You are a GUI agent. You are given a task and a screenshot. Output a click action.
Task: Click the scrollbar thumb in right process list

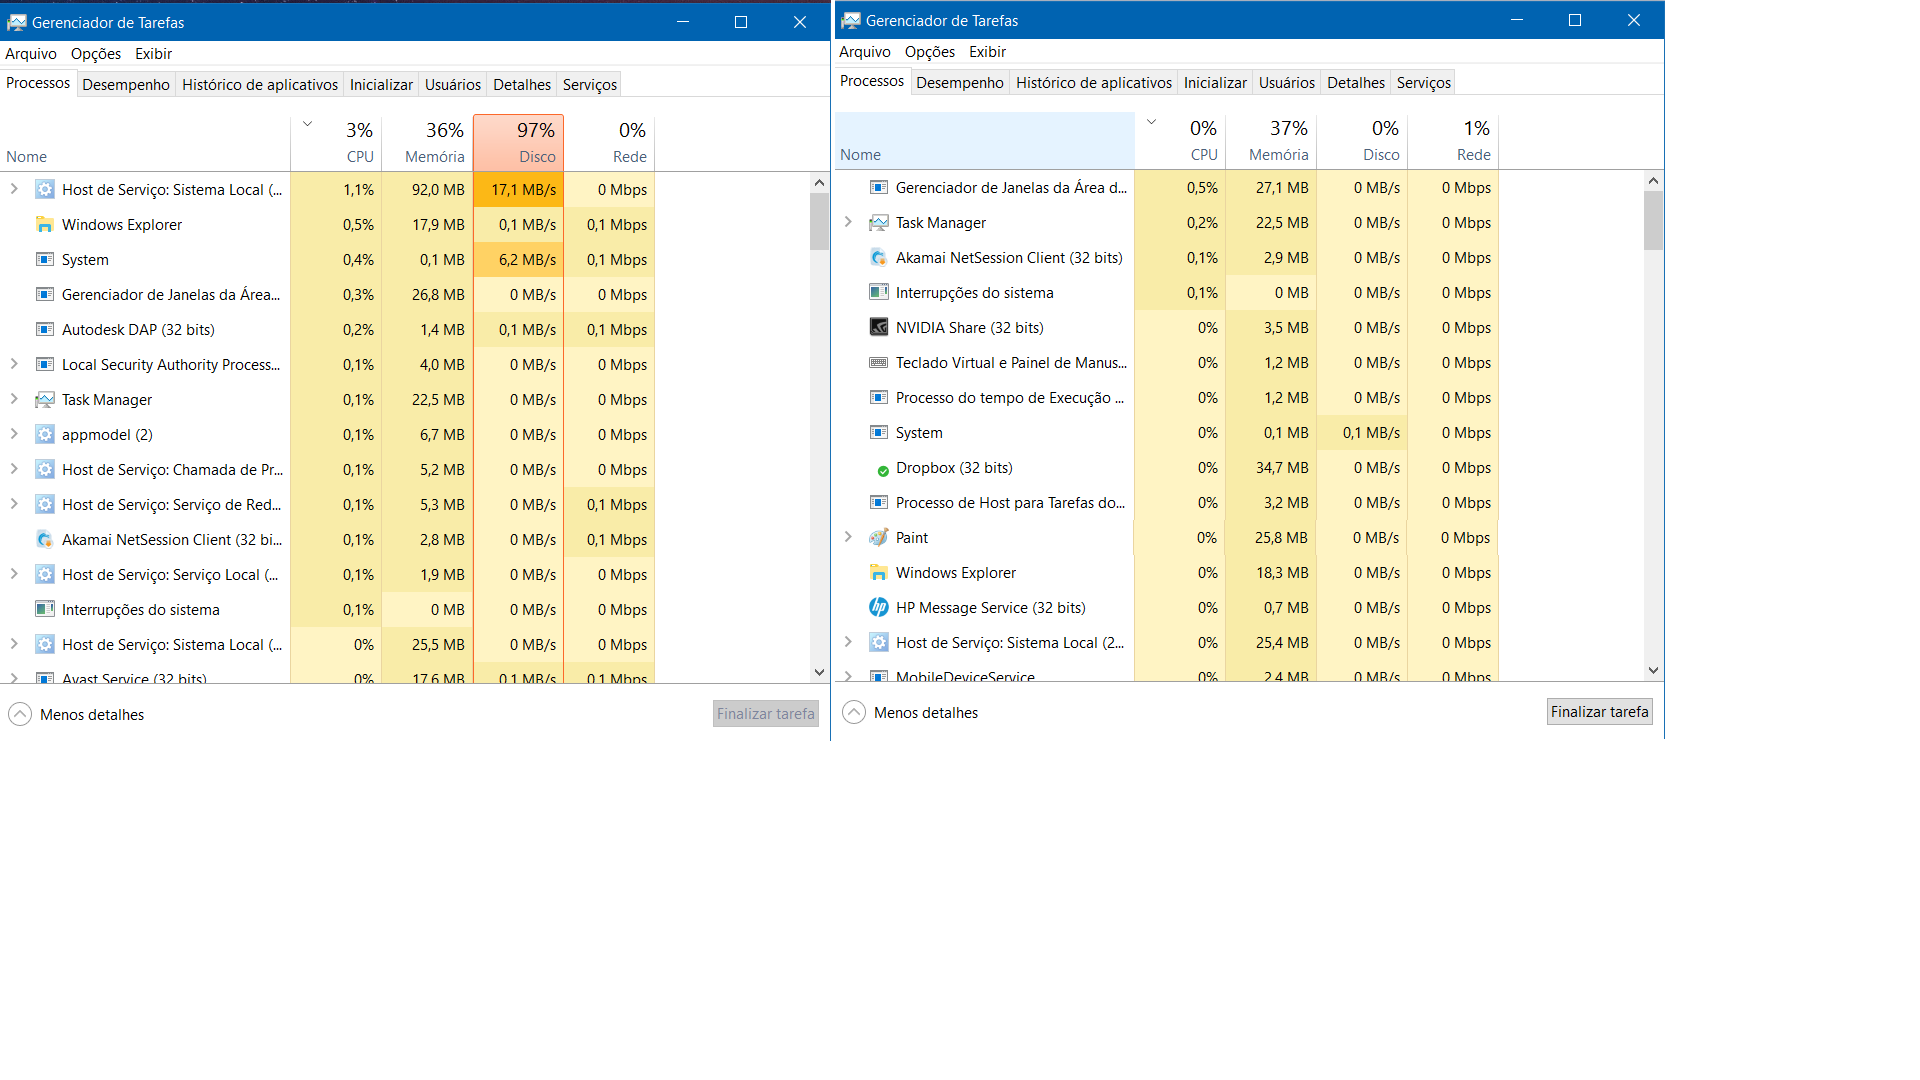(1653, 219)
